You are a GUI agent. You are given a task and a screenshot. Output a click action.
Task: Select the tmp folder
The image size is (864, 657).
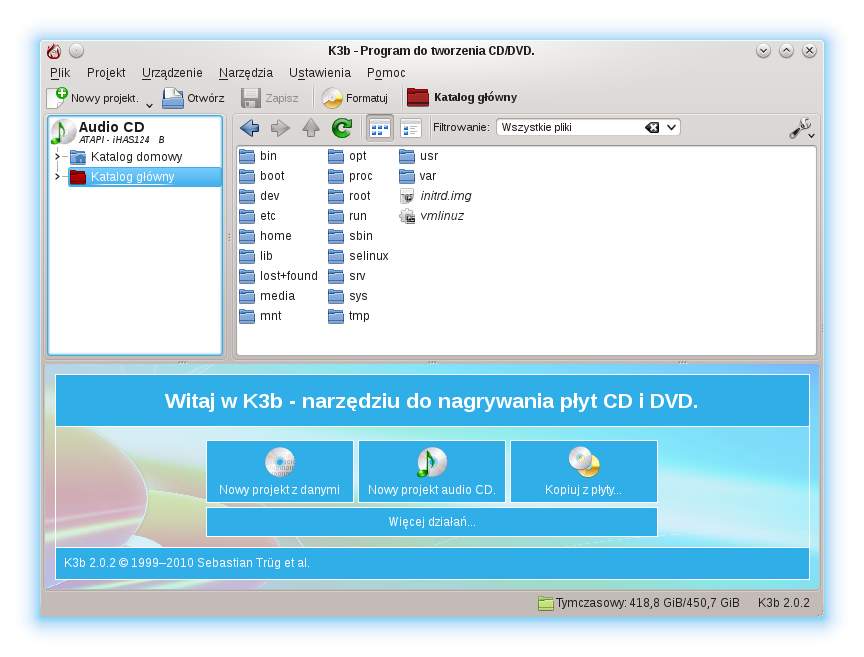[349, 316]
